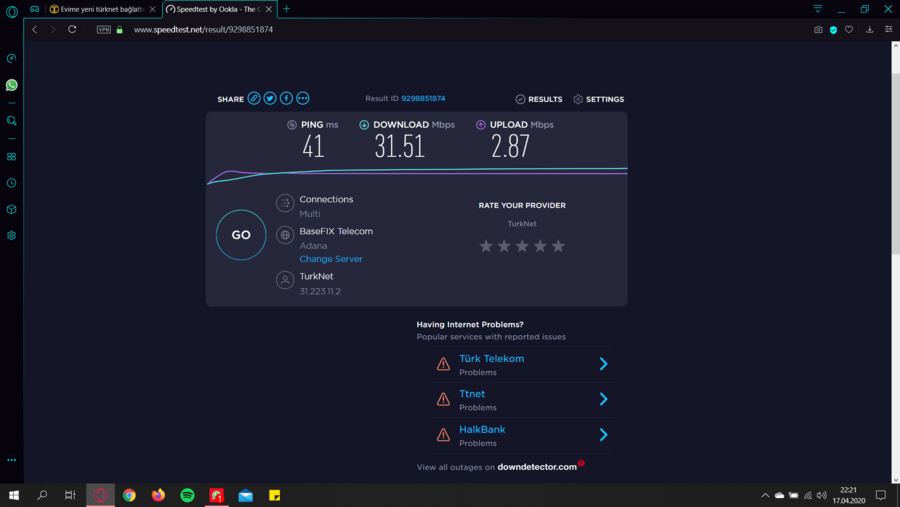The height and width of the screenshot is (507, 900).
Task: Show hidden system tray icons
Action: click(x=765, y=495)
